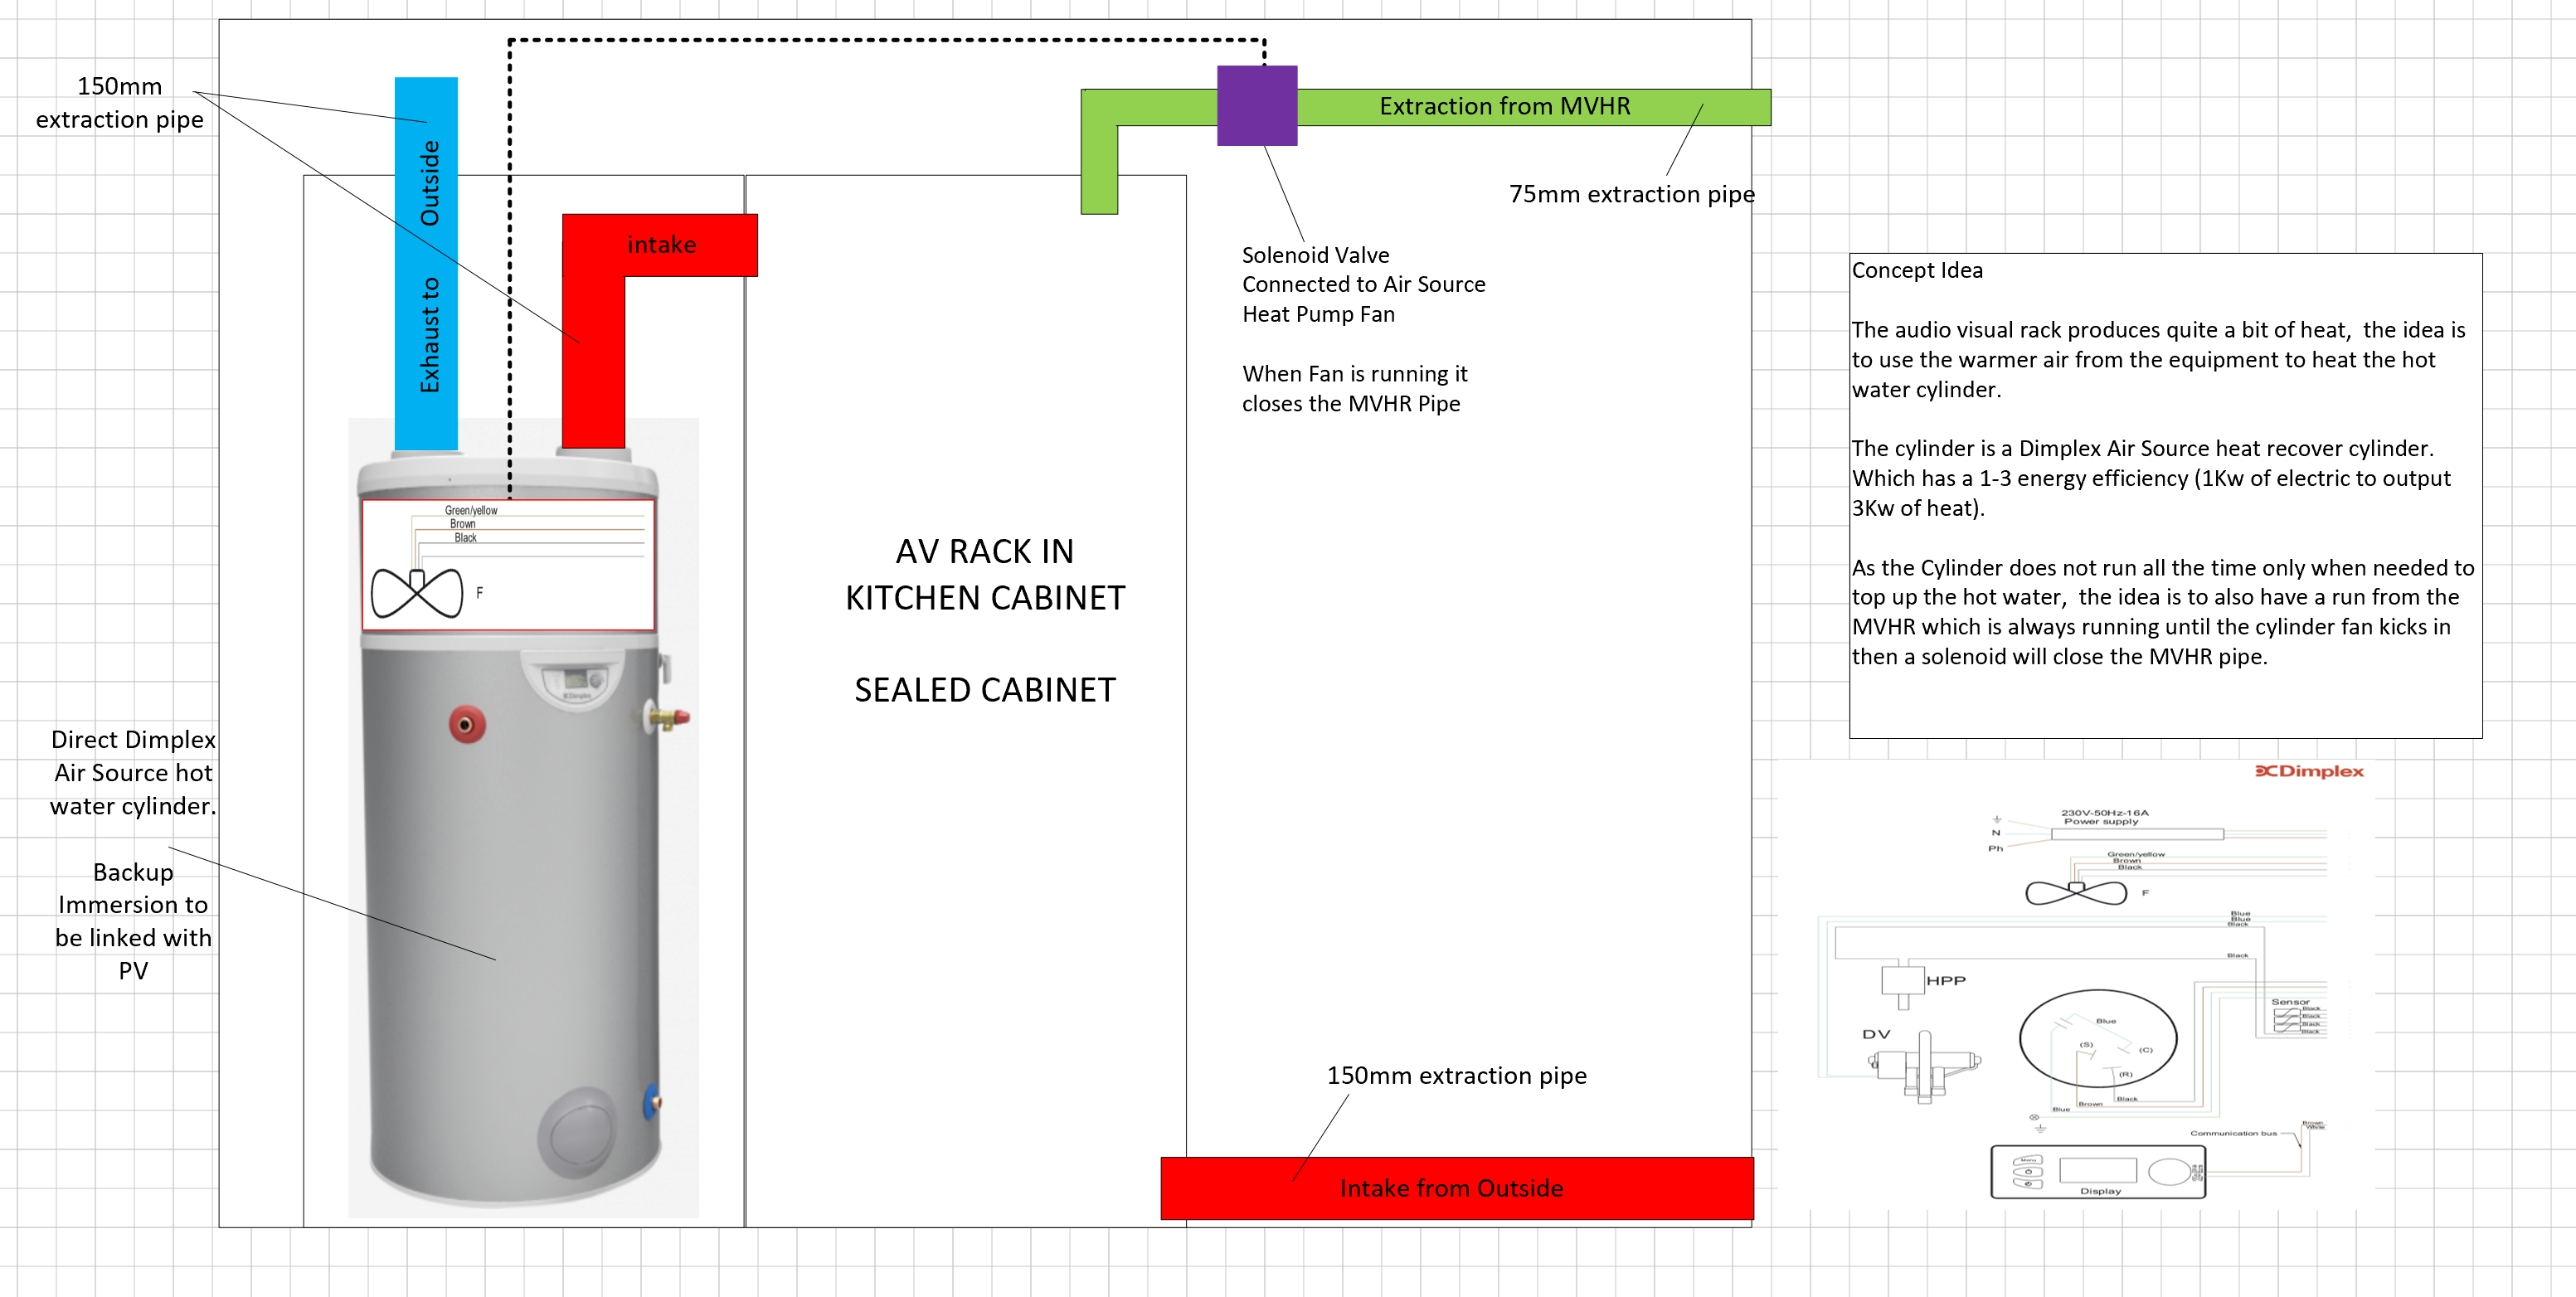
Task: Click the HPP component in wiring diagram
Action: tap(1903, 981)
